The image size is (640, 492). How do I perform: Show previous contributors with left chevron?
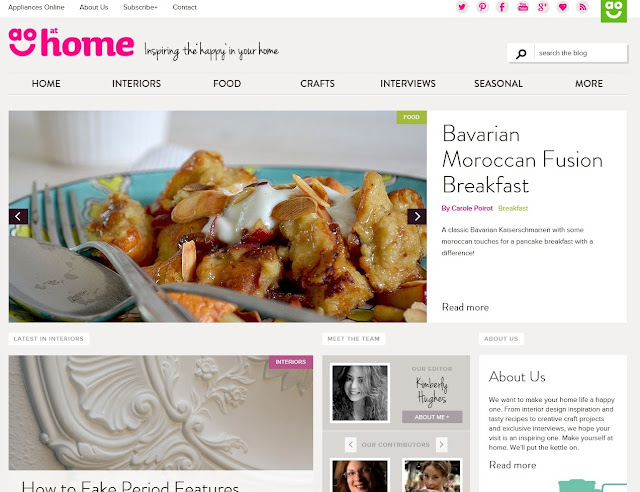pos(351,444)
